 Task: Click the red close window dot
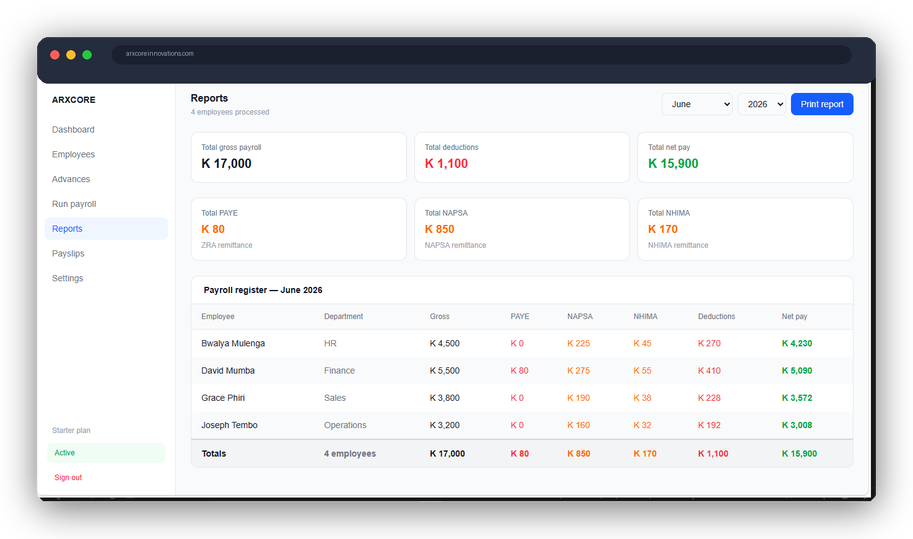55,55
